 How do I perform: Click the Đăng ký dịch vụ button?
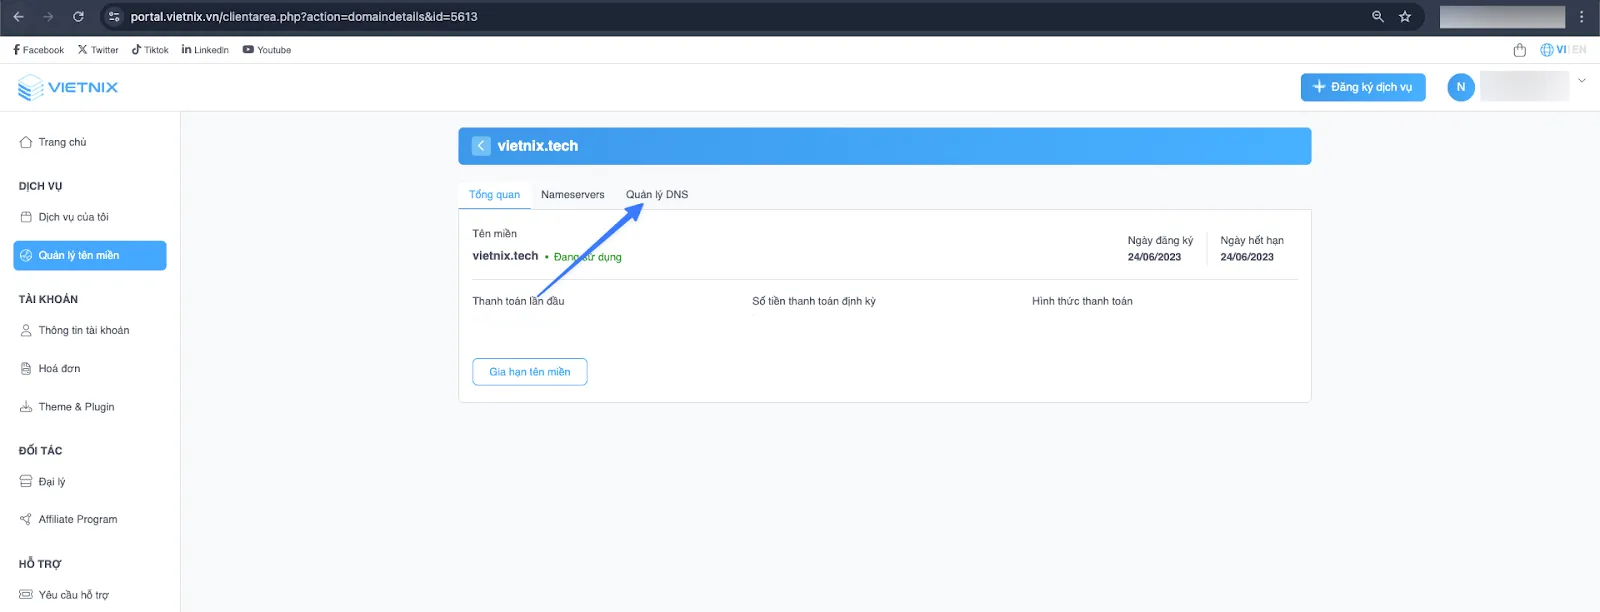[x=1362, y=87]
